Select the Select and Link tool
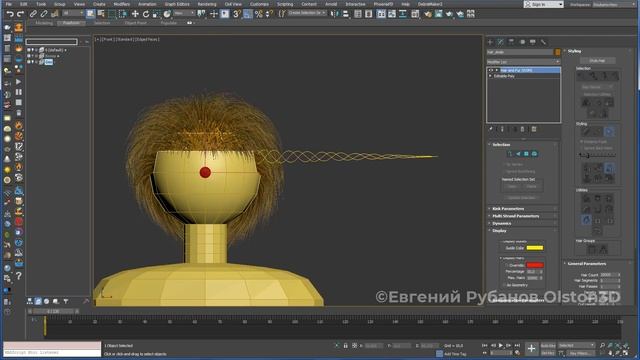 [33, 14]
